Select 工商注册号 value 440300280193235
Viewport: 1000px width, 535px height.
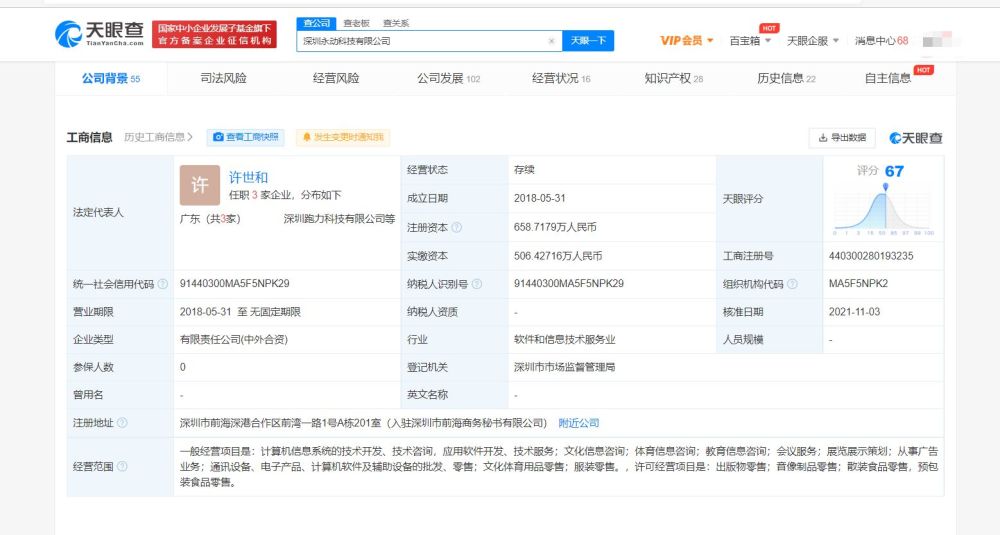coord(871,256)
